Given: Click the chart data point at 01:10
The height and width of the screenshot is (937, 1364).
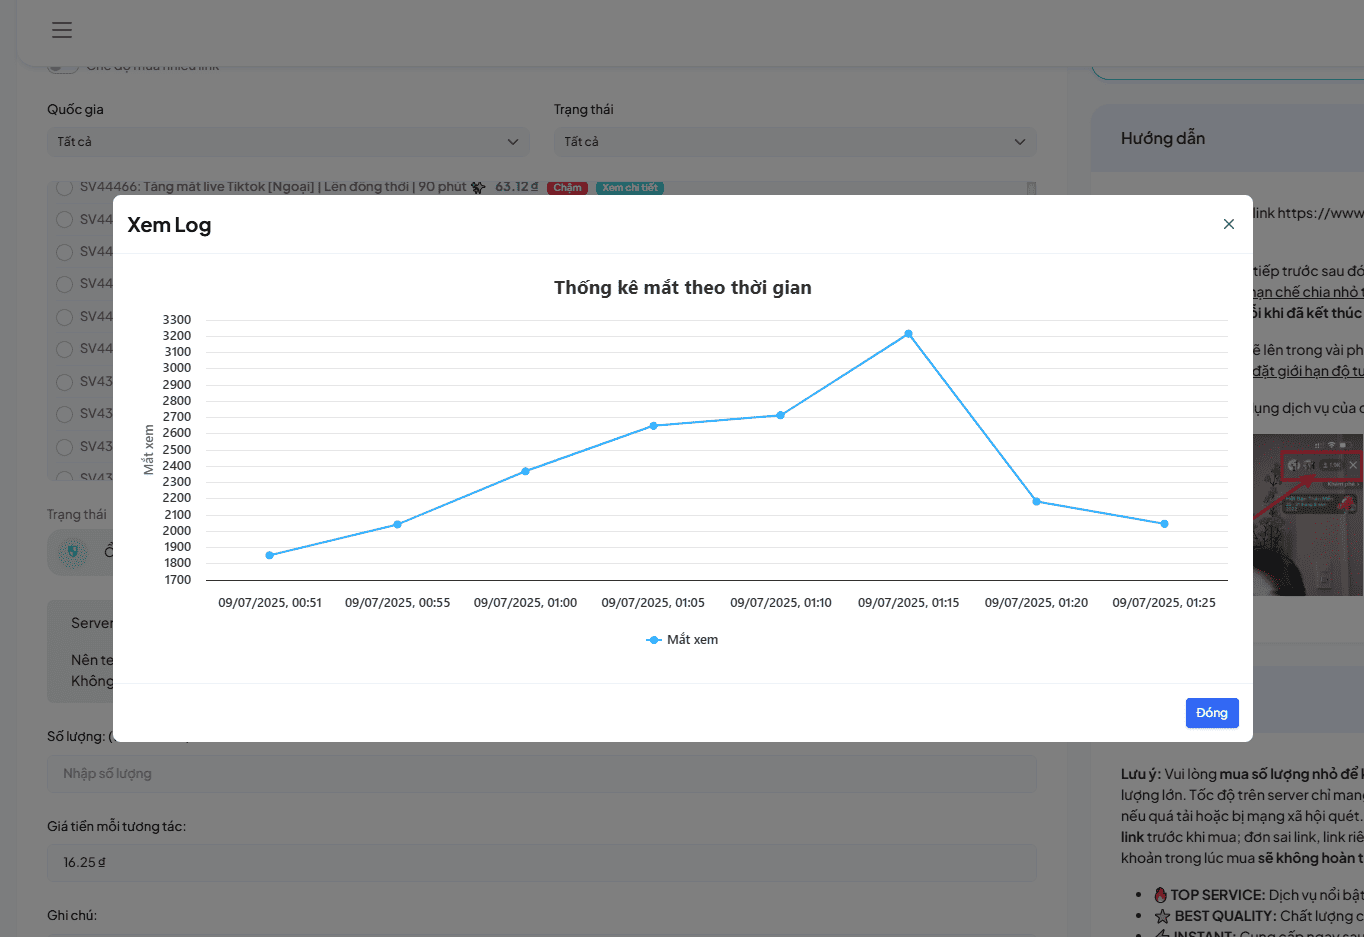Looking at the screenshot, I should point(781,415).
